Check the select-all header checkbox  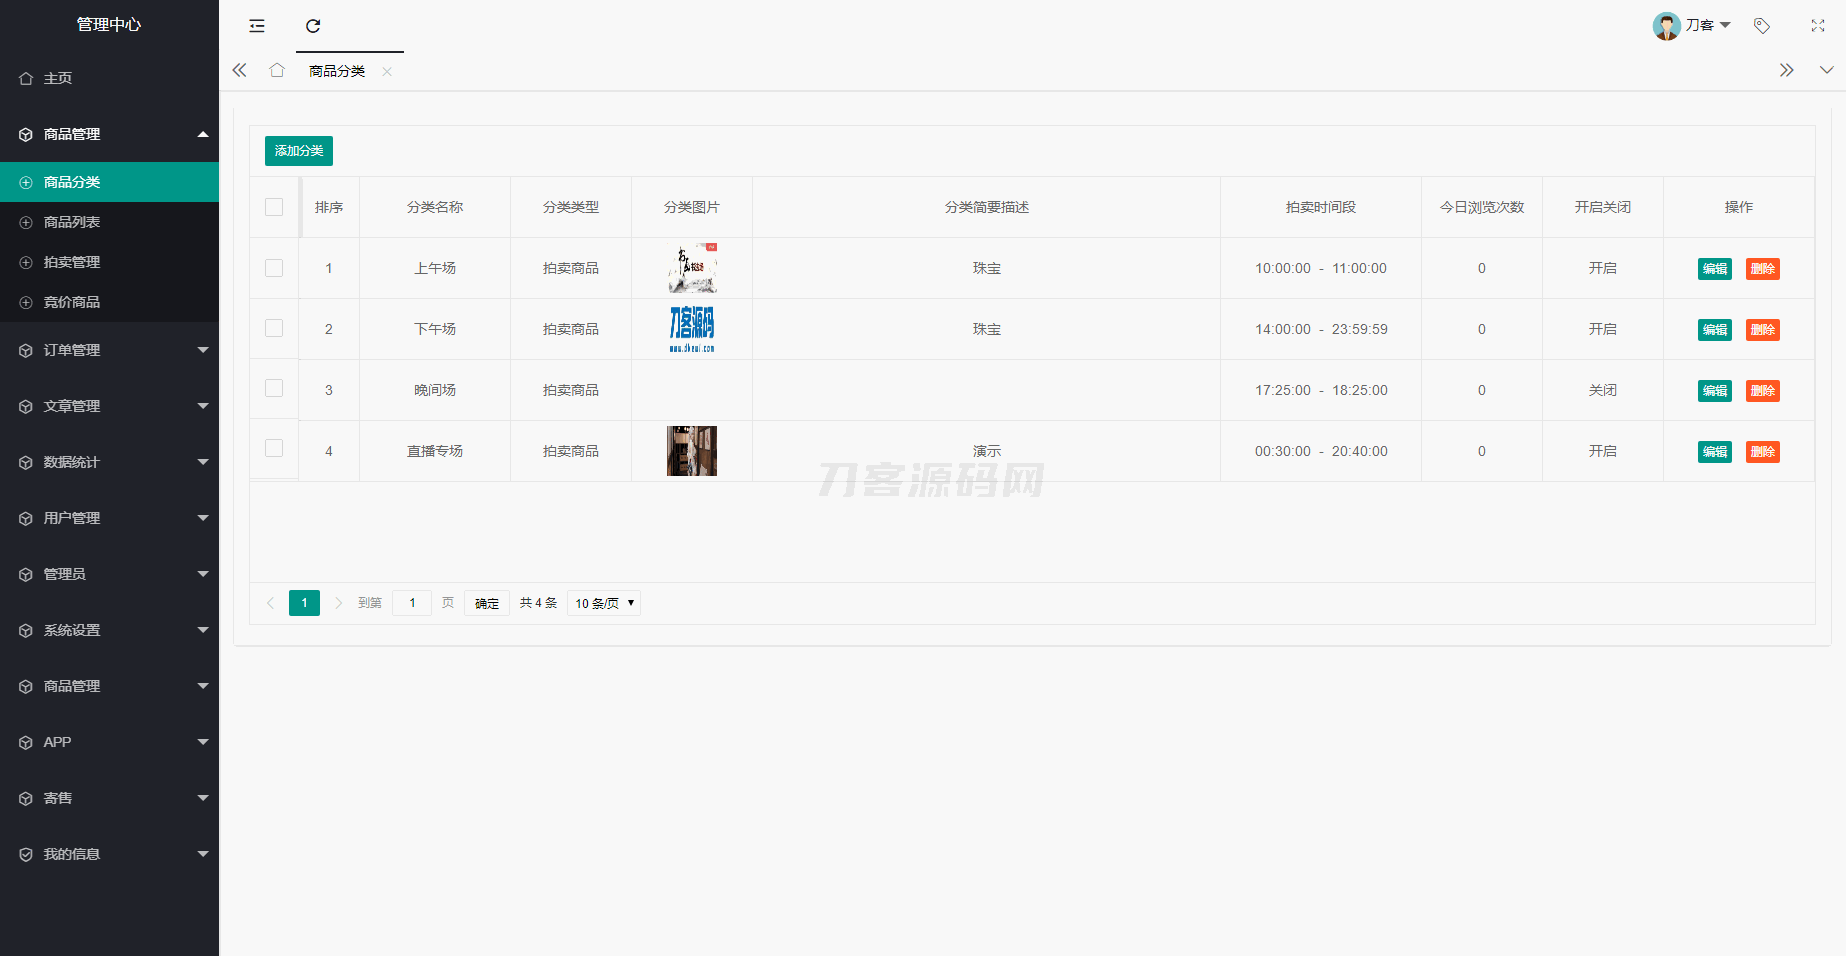click(x=274, y=207)
